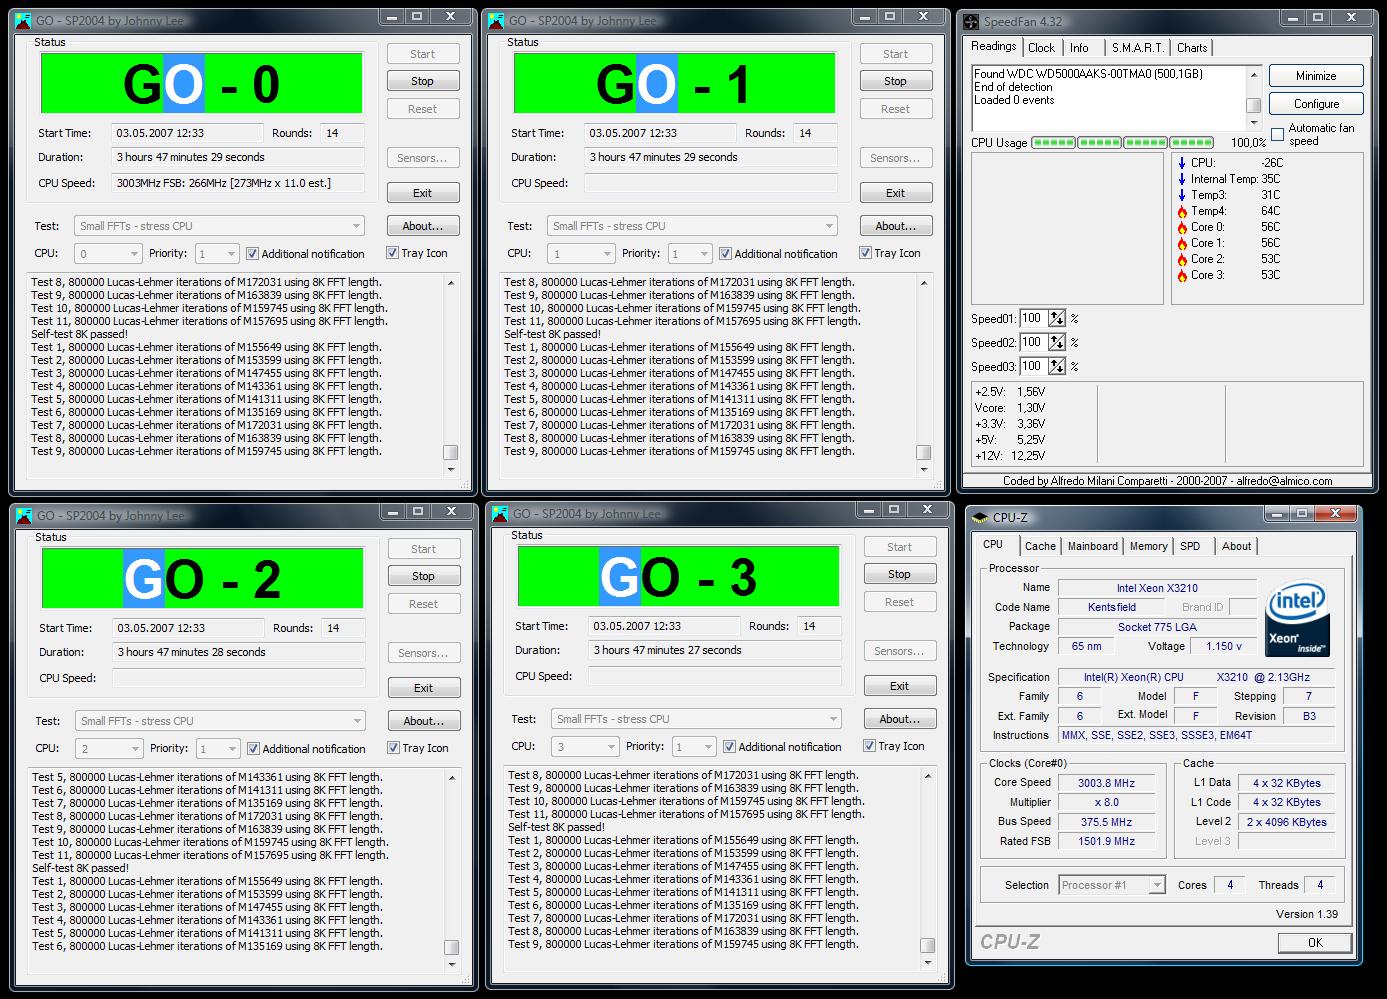Click Exit in the GO-1 window
Screen dimensions: 1387x999
896,193
